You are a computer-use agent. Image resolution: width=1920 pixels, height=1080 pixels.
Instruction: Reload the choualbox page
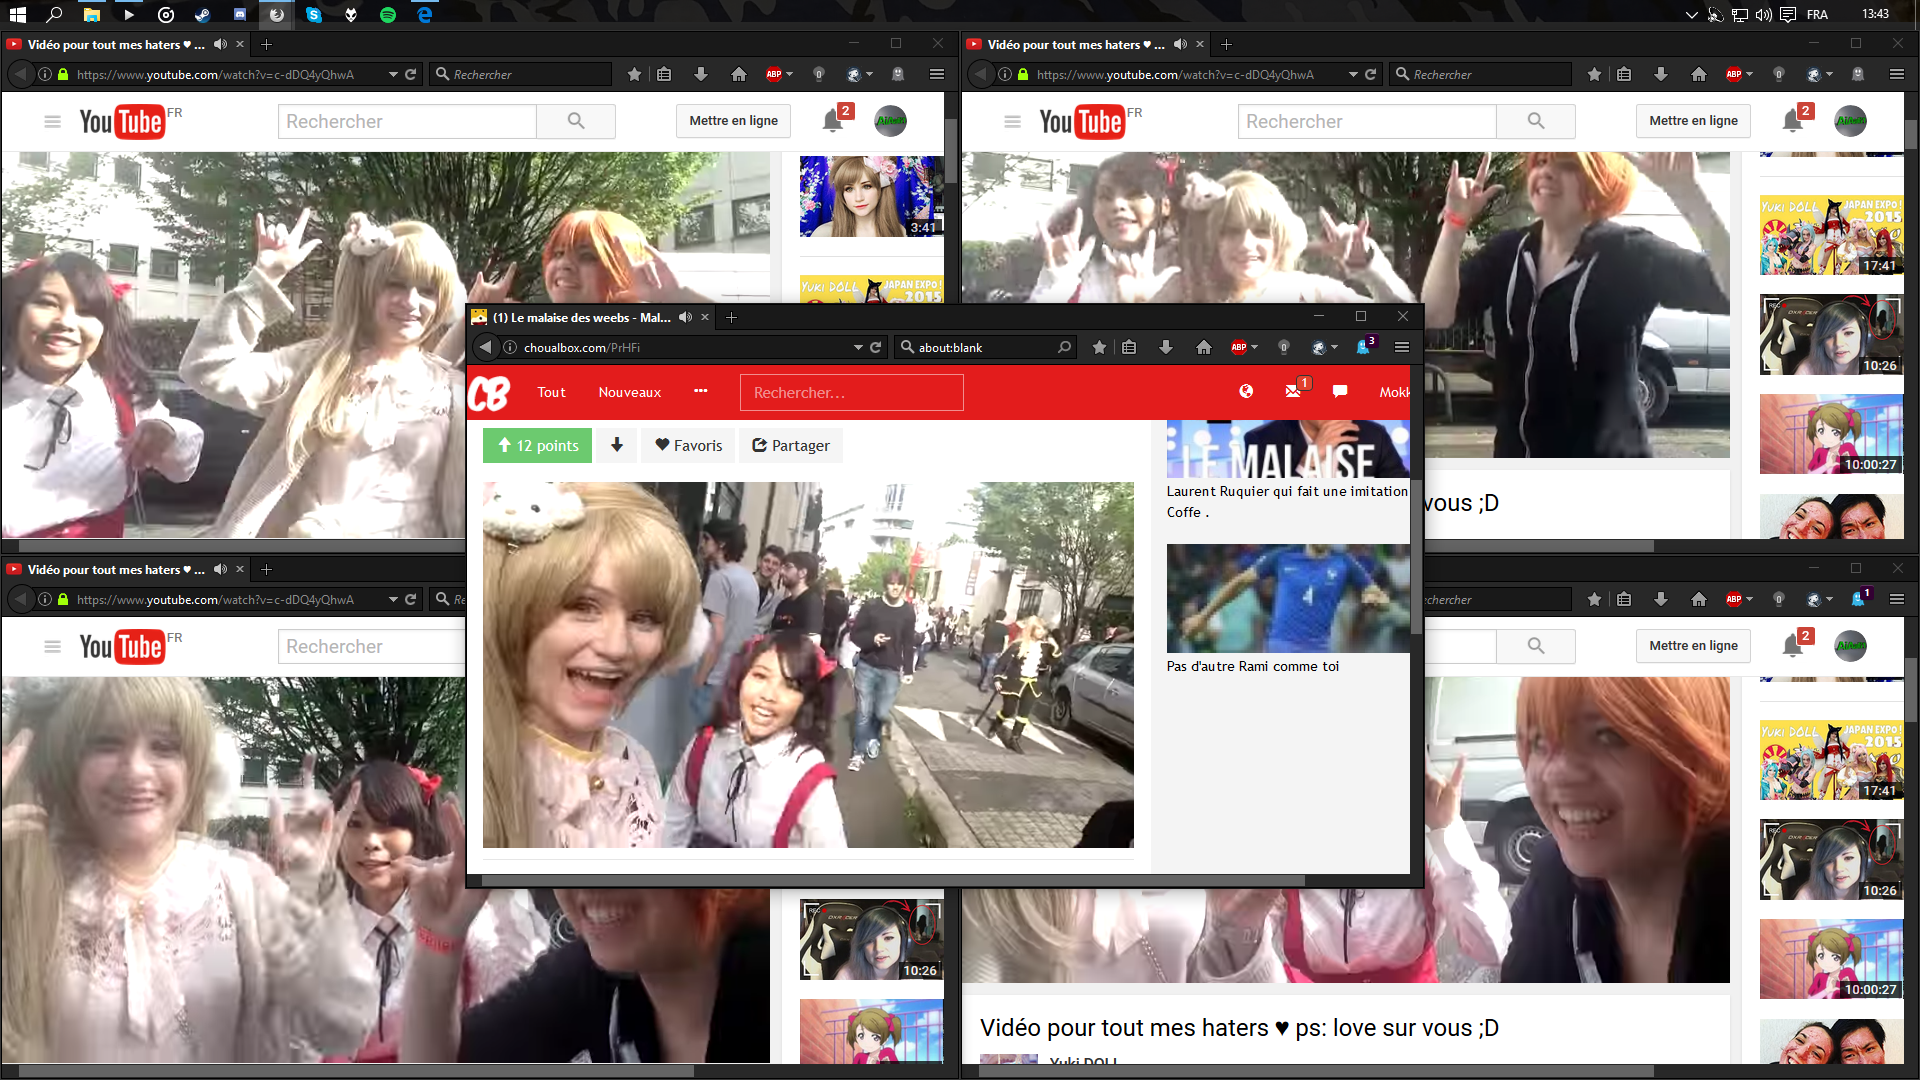pyautogui.click(x=875, y=347)
